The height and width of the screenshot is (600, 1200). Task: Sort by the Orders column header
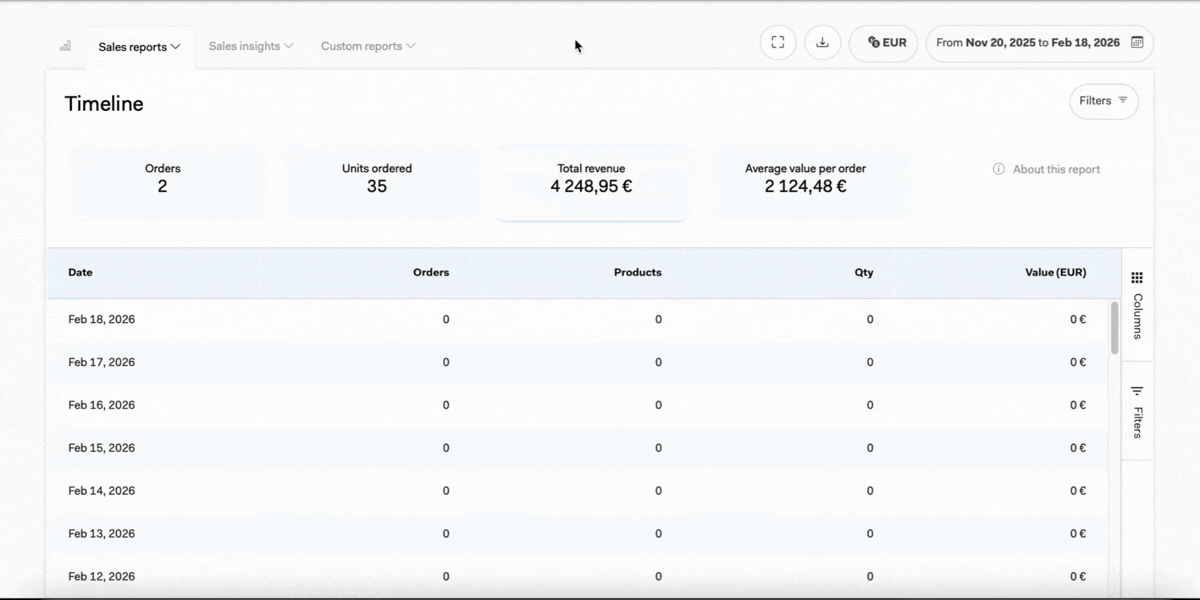(x=431, y=272)
